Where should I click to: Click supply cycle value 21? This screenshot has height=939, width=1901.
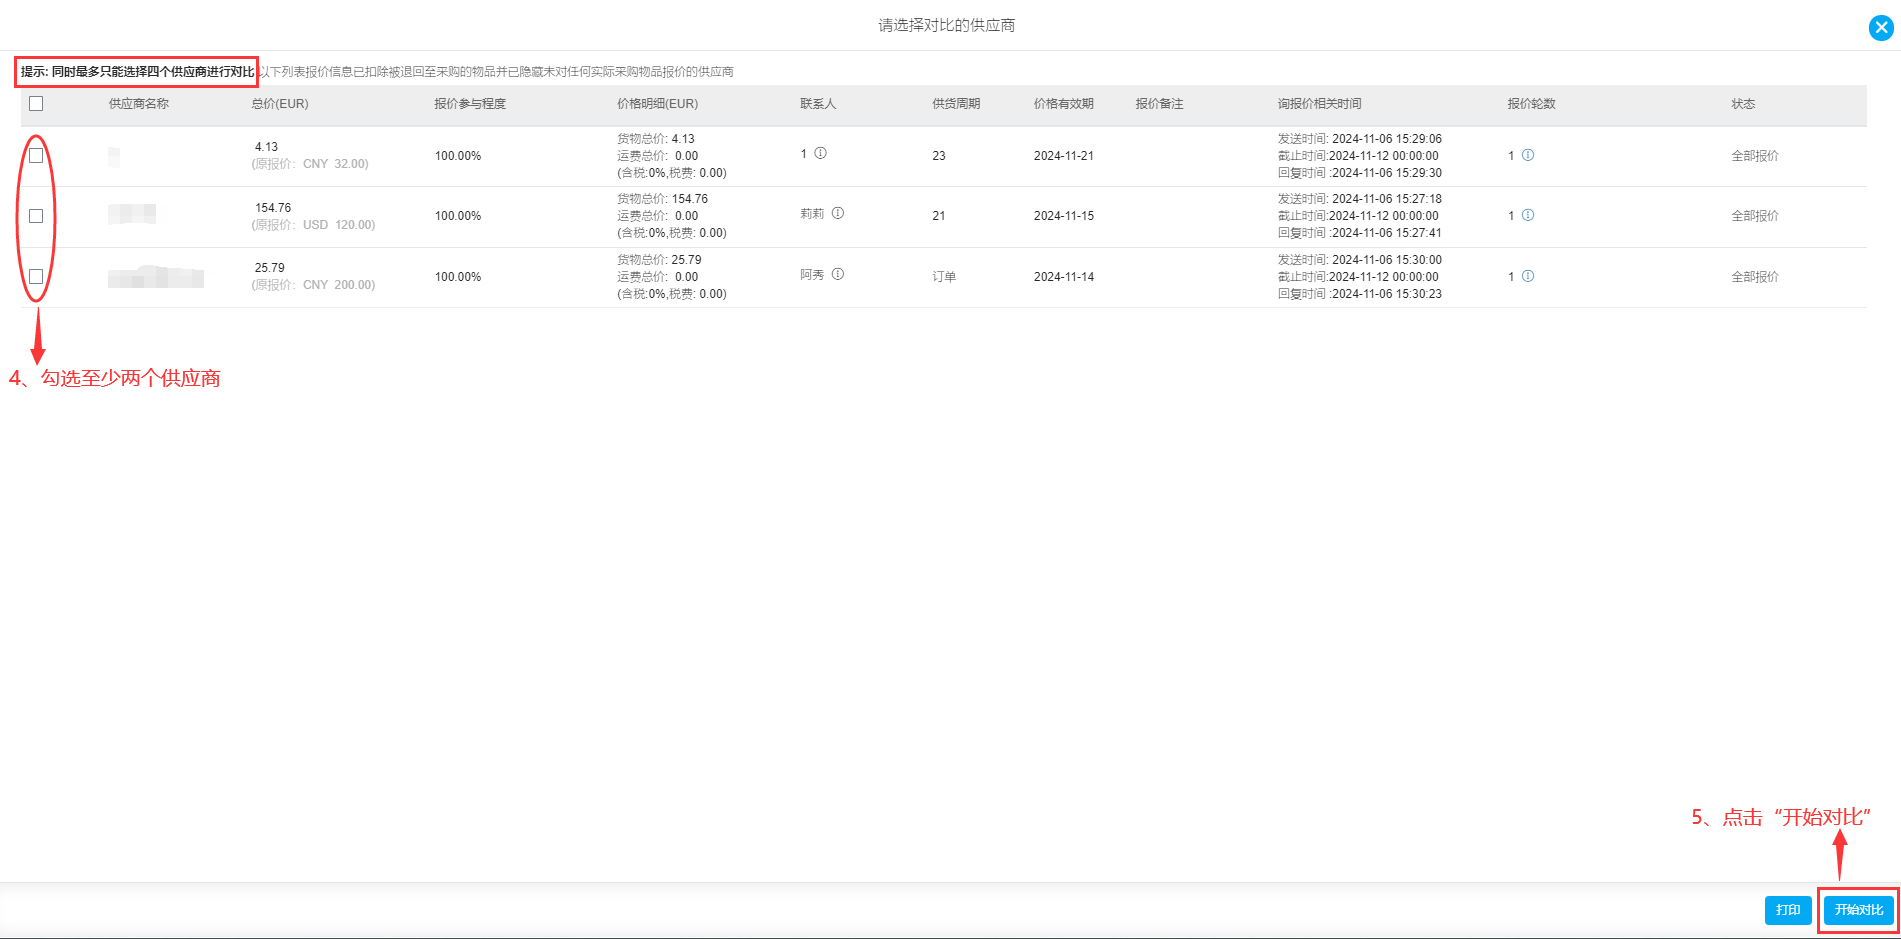939,216
